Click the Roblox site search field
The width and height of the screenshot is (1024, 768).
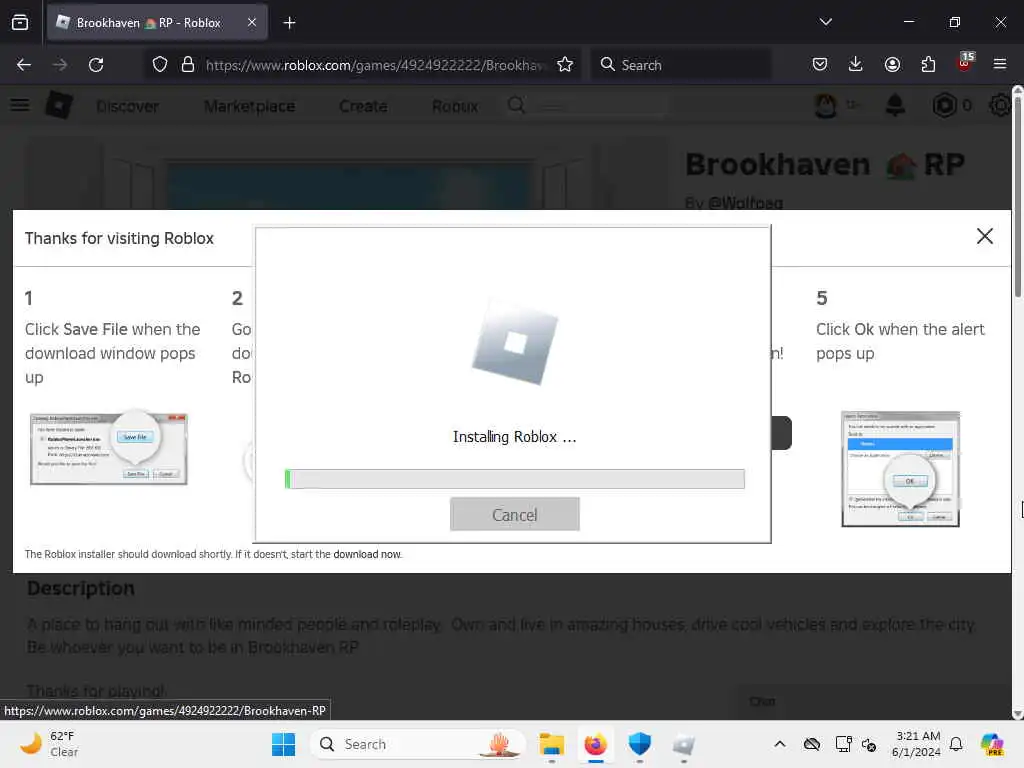588,105
